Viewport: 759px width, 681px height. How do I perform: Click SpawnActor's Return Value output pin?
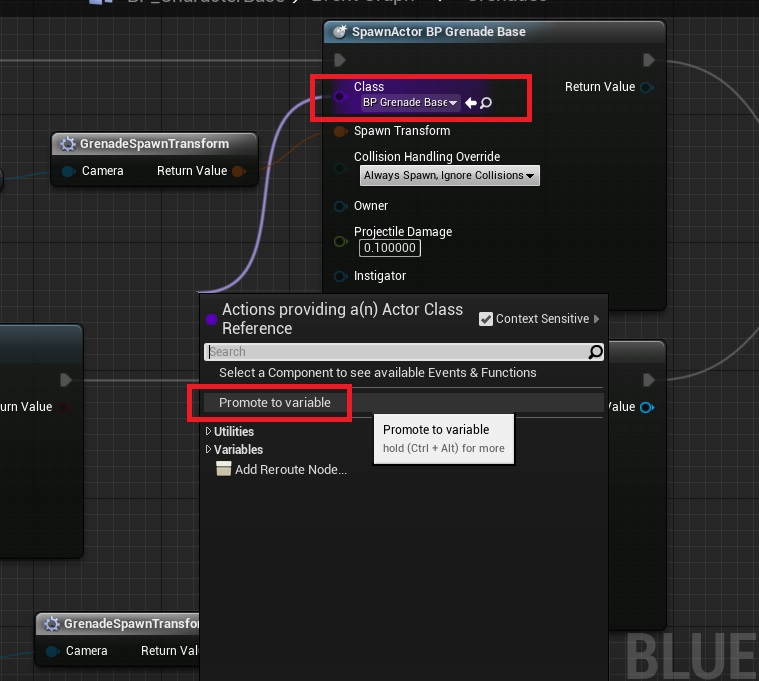pyautogui.click(x=647, y=87)
